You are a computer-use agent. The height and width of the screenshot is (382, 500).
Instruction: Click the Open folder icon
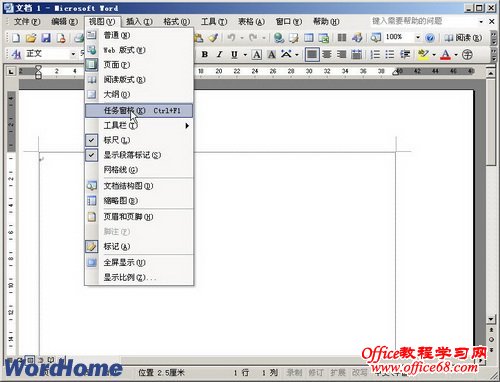click(31, 38)
